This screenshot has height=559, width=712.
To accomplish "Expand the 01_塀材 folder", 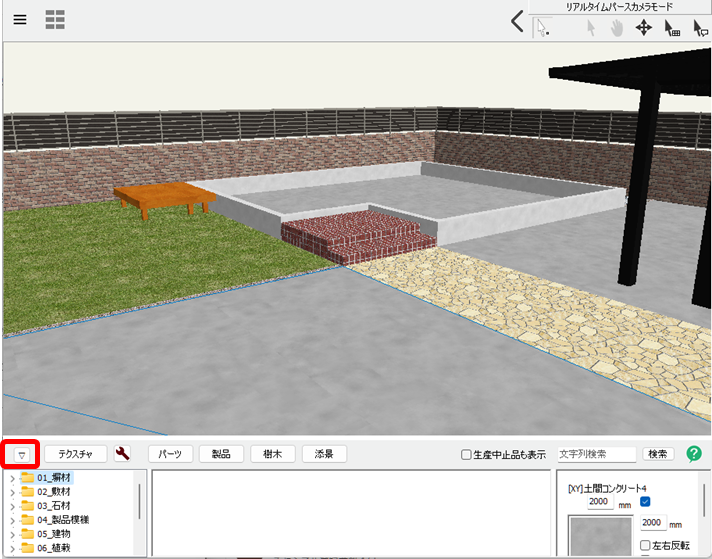I will click(x=12, y=478).
